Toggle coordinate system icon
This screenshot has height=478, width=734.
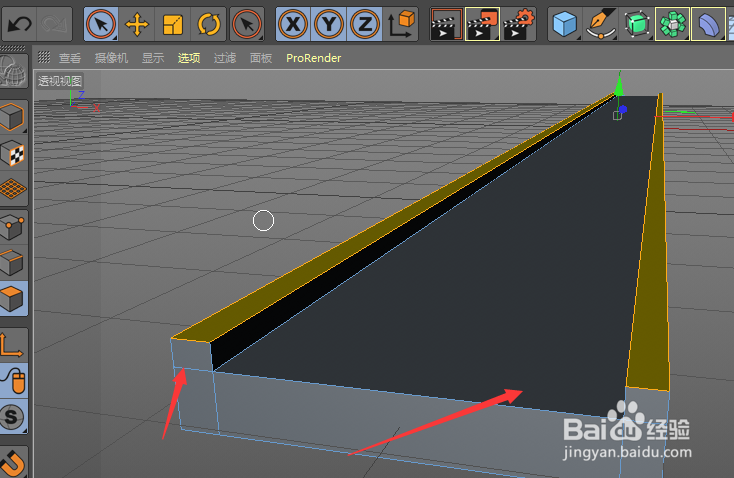pyautogui.click(x=401, y=24)
